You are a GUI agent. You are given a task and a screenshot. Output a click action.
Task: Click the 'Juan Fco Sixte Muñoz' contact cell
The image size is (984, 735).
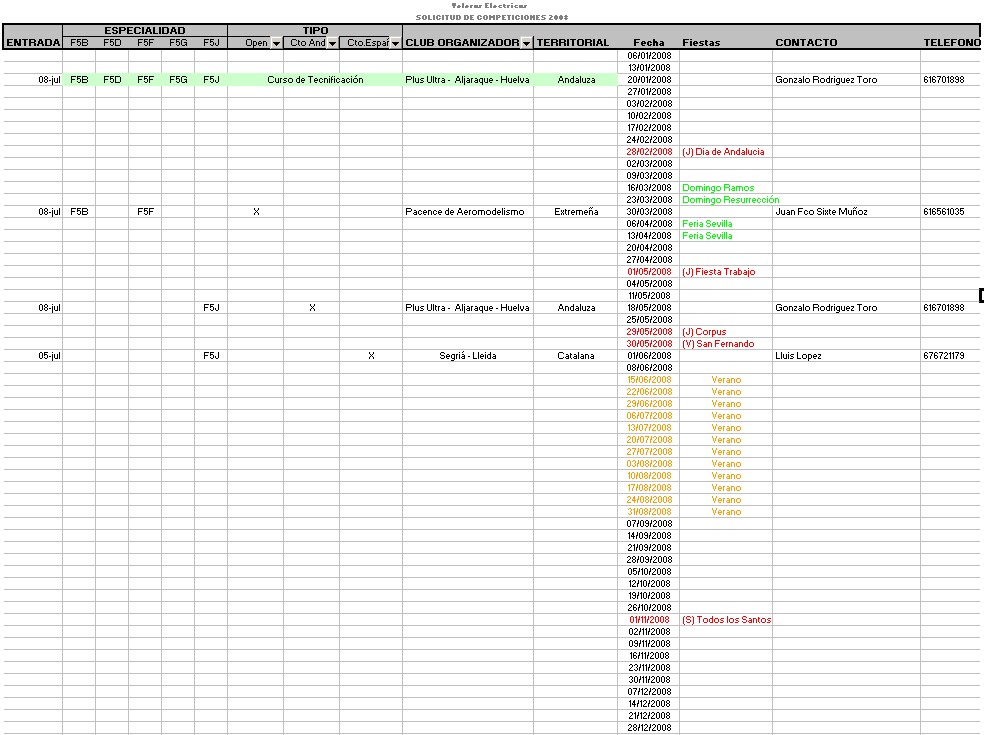(821, 212)
